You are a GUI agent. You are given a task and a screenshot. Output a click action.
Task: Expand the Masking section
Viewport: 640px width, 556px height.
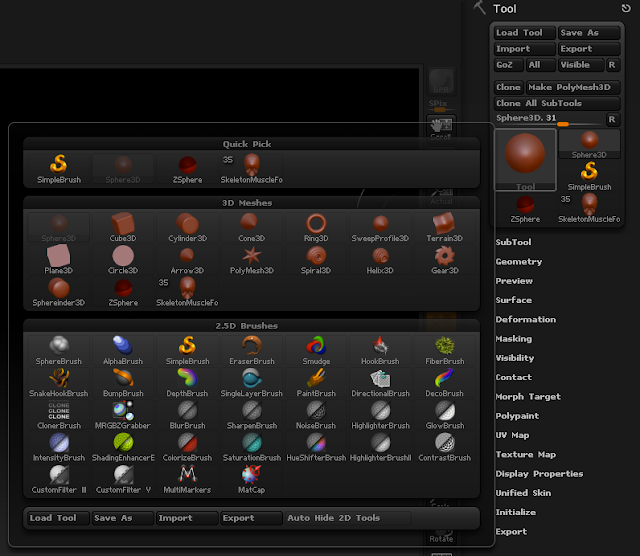click(x=514, y=339)
